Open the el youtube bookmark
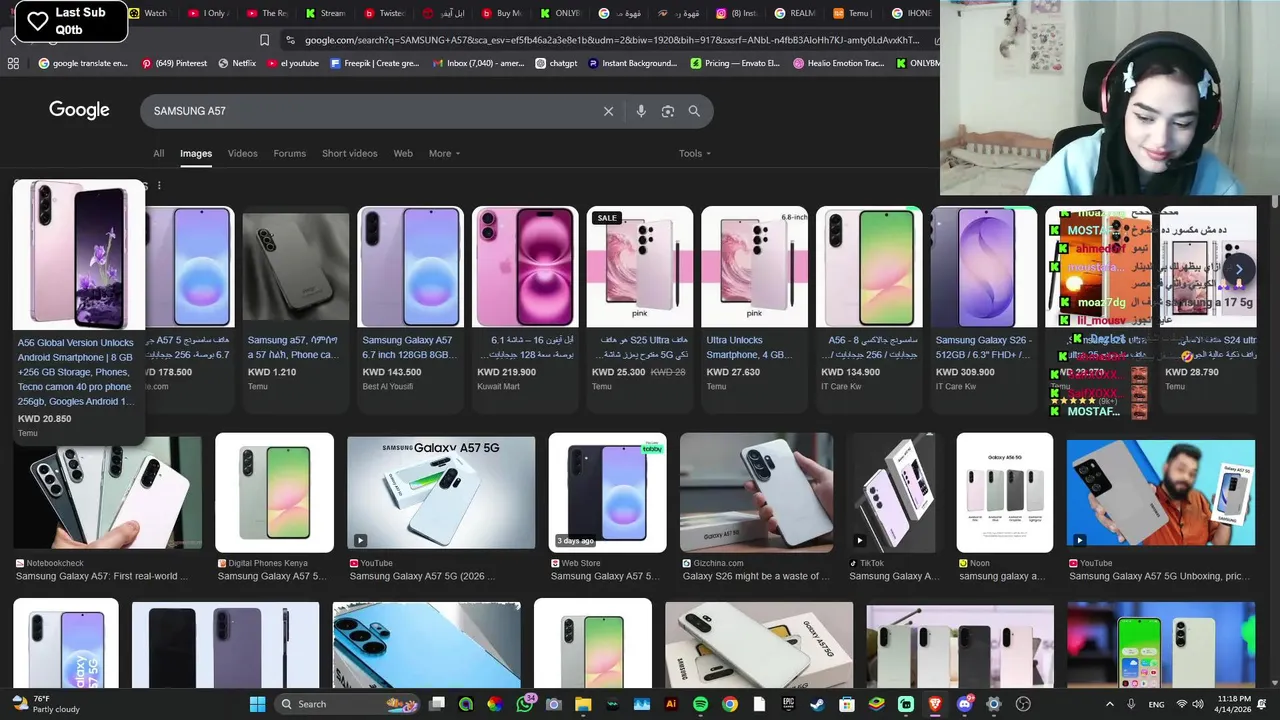The width and height of the screenshot is (1280, 720). 293,63
